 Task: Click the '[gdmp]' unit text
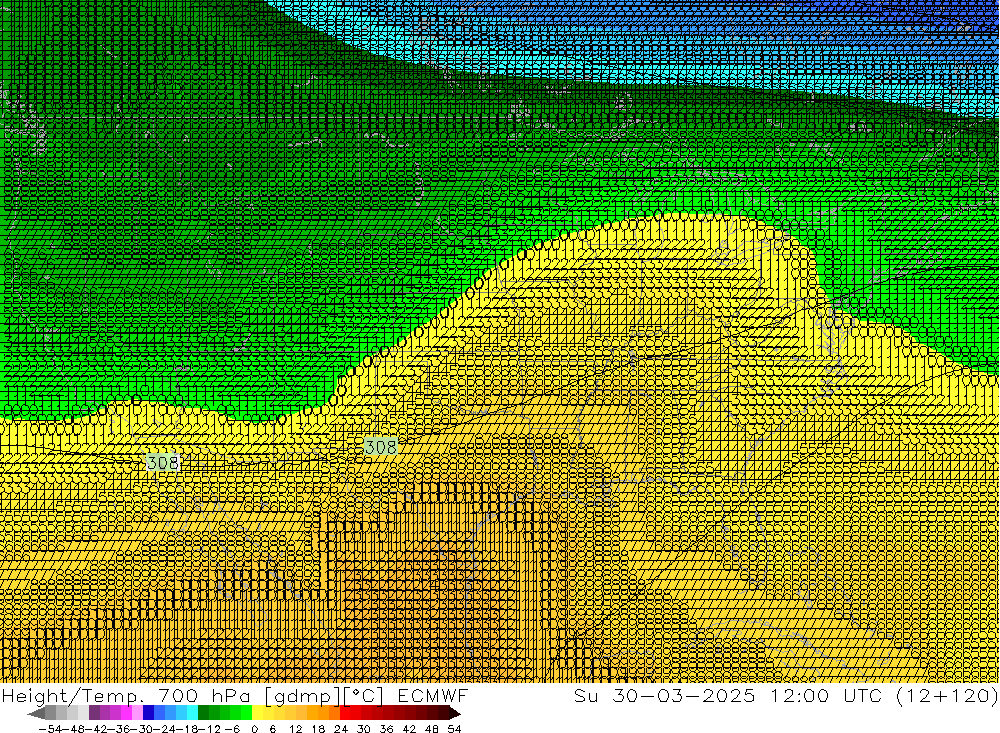point(302,695)
